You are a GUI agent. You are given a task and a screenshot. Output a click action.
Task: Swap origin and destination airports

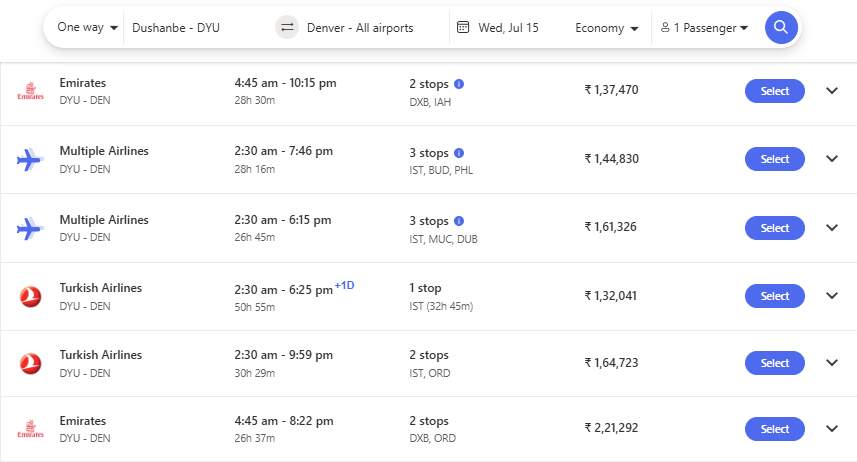pos(287,28)
